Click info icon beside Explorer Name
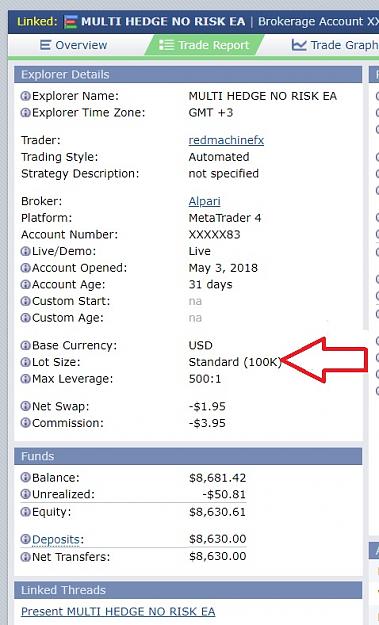Screen dimensions: 379x625 26,96
